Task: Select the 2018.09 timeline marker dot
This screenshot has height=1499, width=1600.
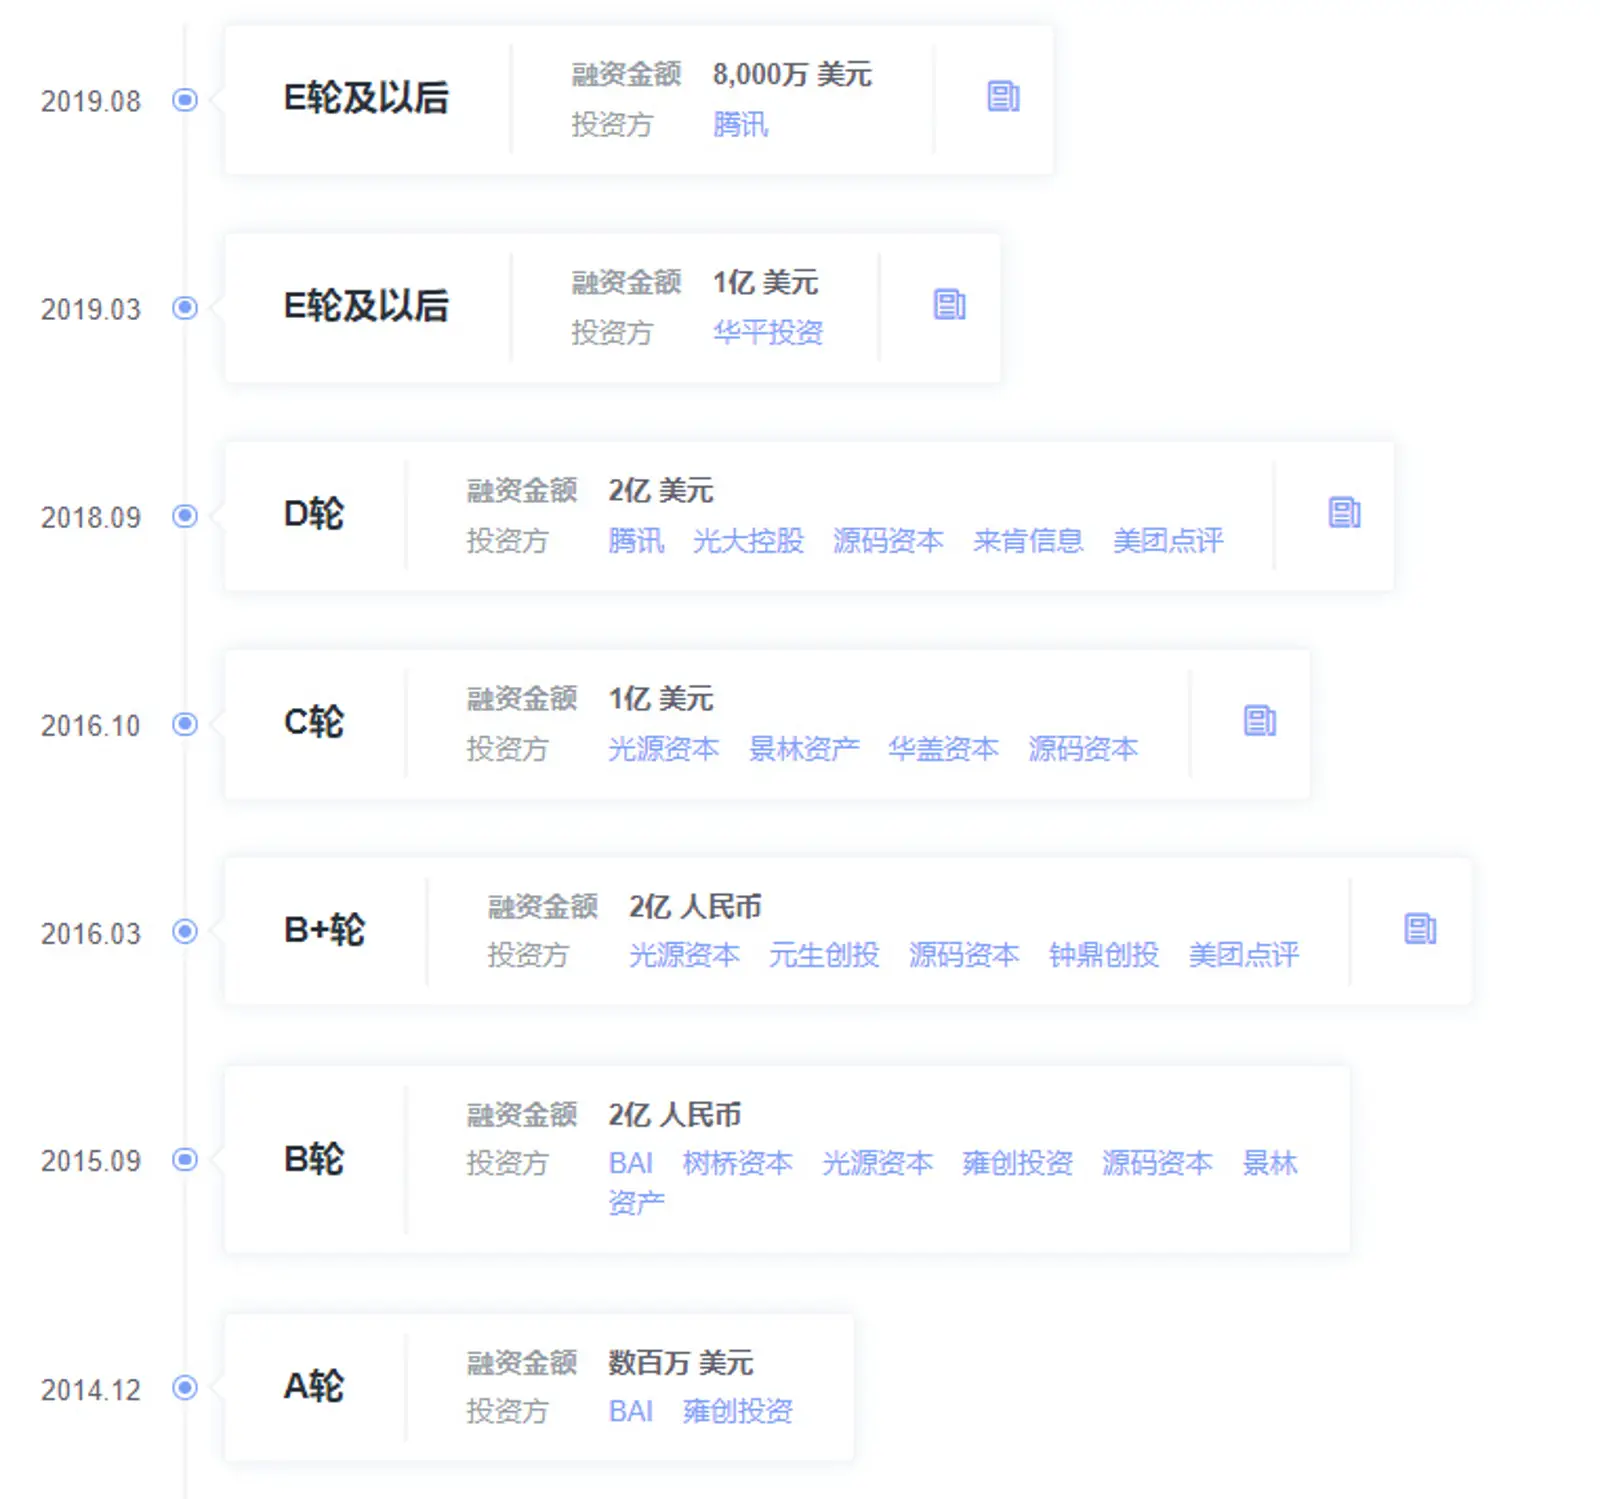Action: [x=185, y=516]
